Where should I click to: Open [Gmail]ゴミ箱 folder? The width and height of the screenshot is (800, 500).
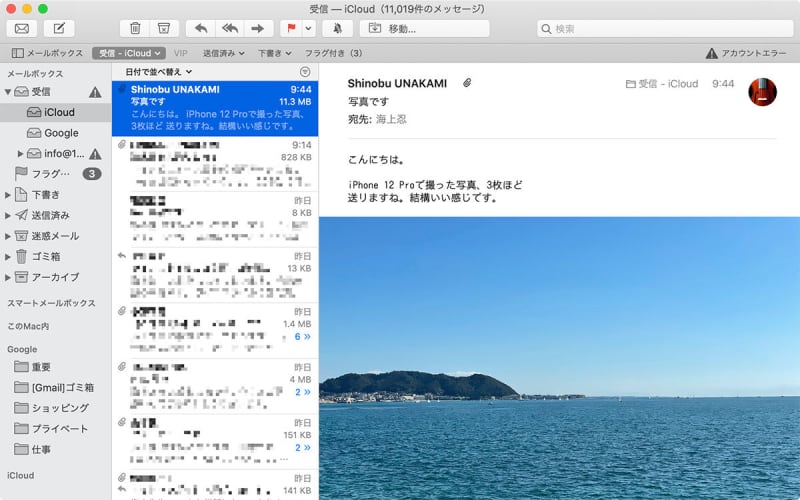point(56,387)
